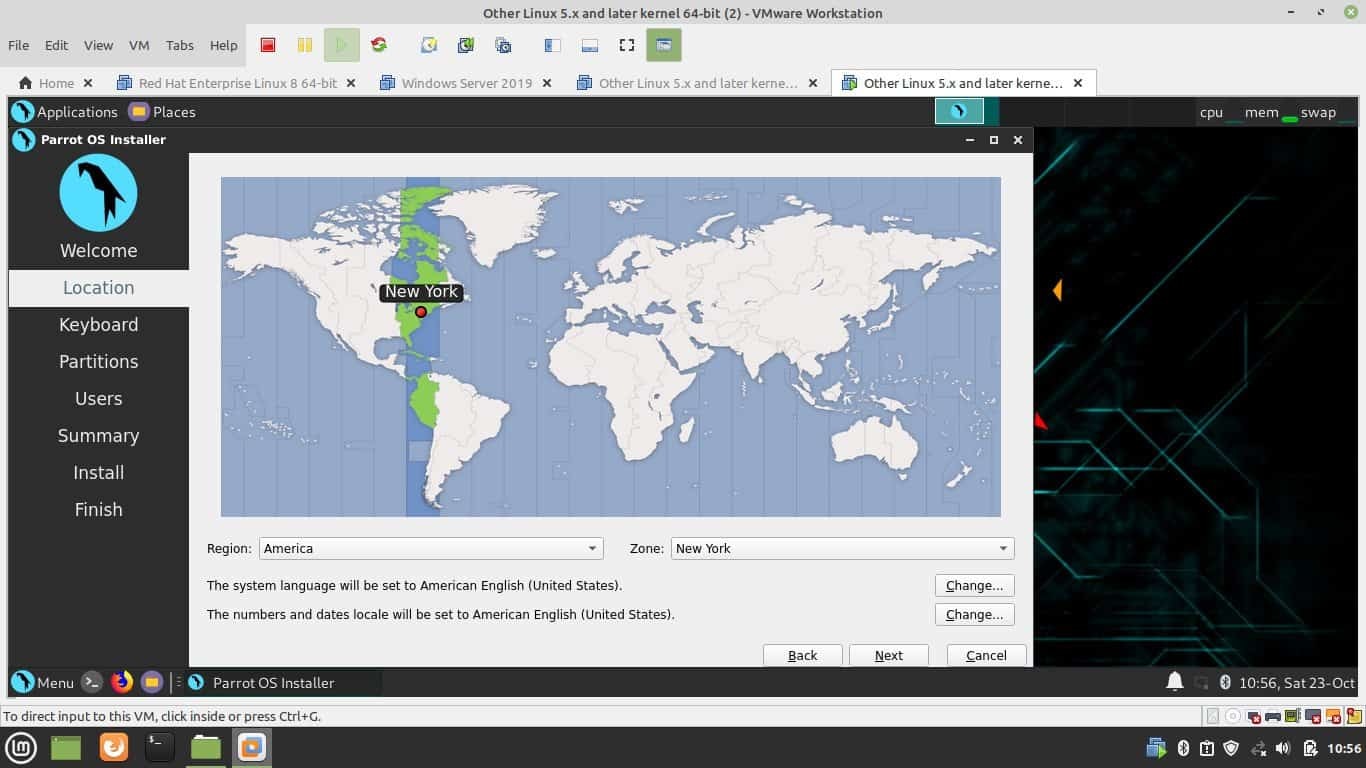This screenshot has height=768, width=1366.
Task: Open the Tabs menu
Action: (180, 45)
